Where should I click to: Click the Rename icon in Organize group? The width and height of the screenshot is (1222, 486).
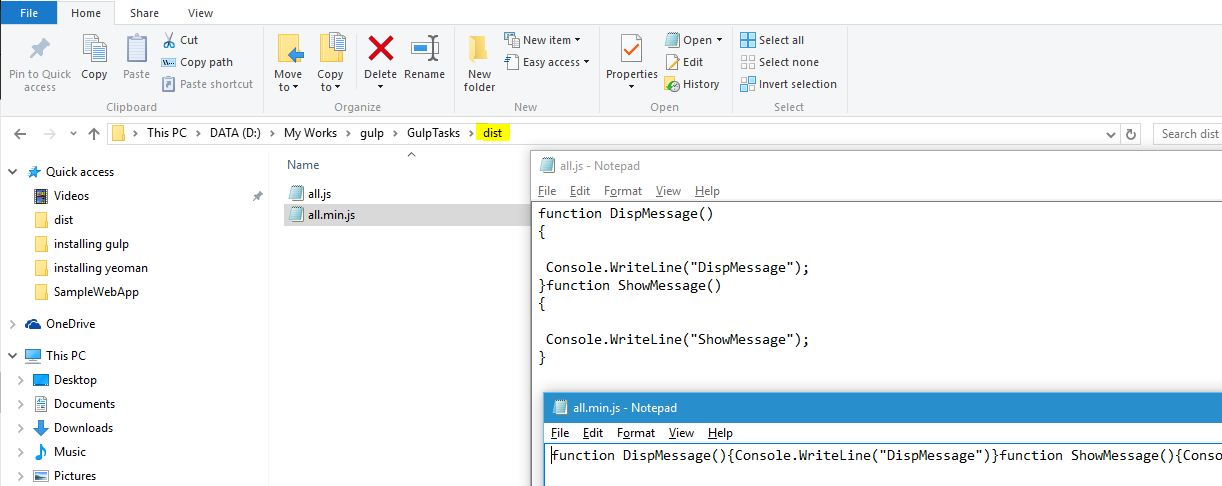tap(425, 50)
